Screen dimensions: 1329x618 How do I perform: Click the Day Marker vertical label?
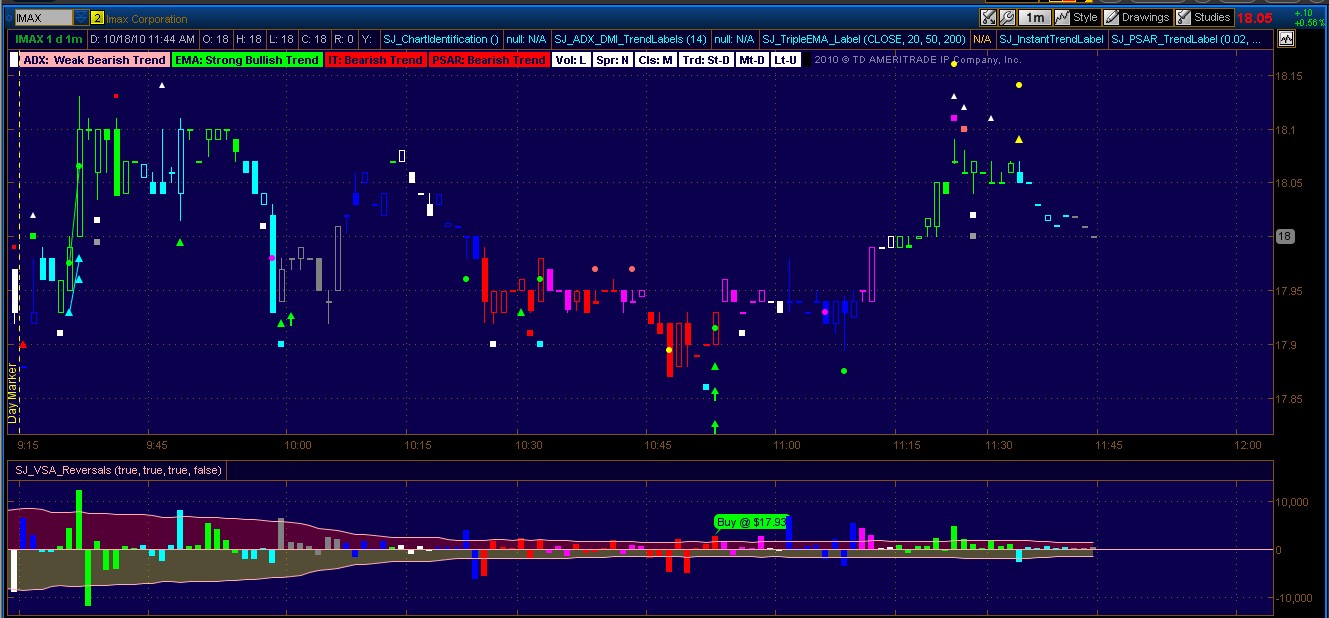[x=13, y=394]
